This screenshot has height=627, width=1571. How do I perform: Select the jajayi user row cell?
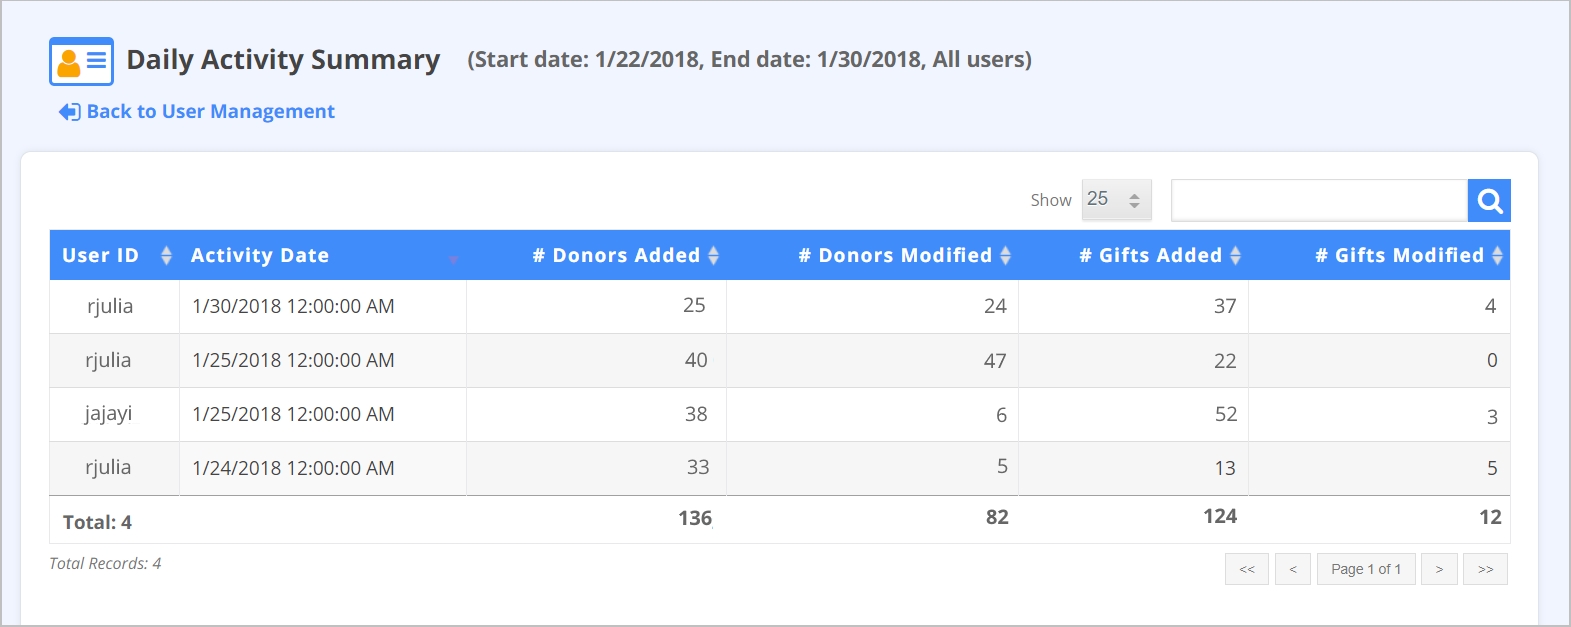click(108, 414)
